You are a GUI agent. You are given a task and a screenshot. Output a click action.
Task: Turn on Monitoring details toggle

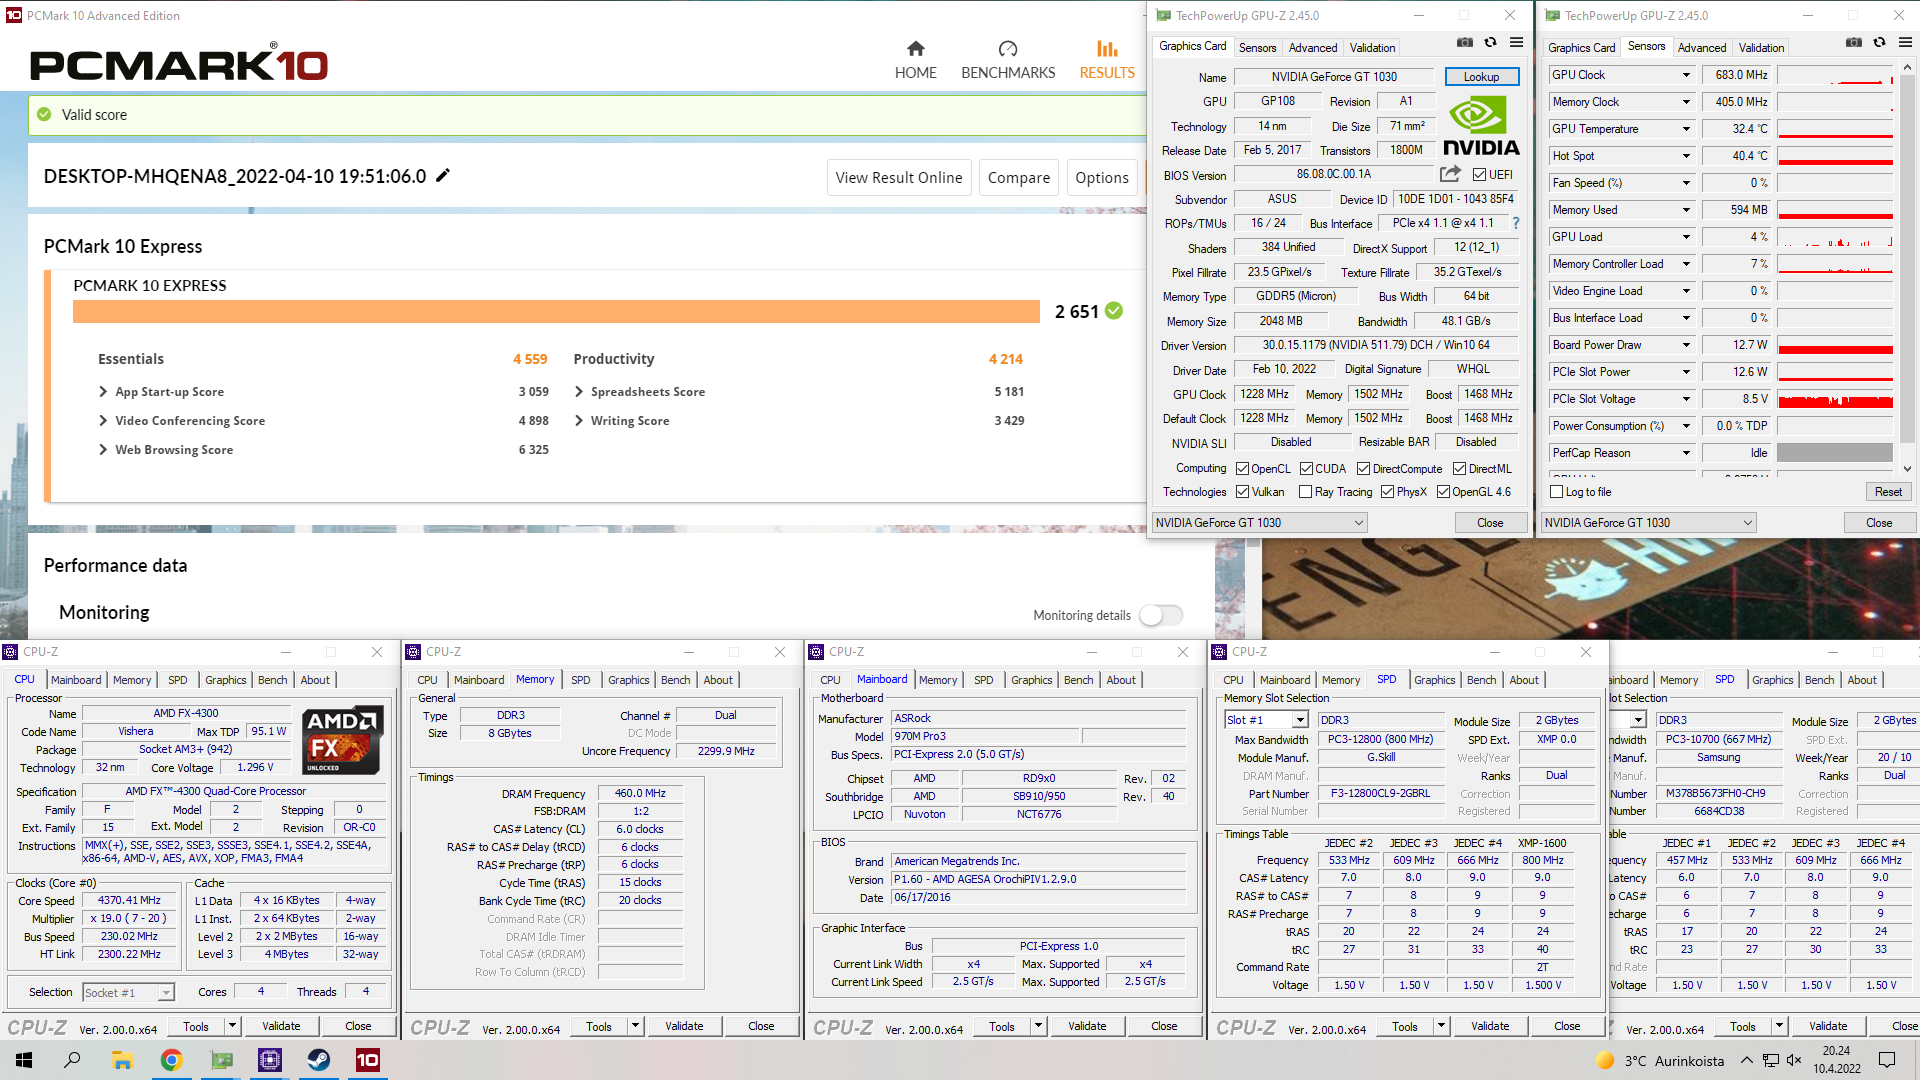[1161, 615]
